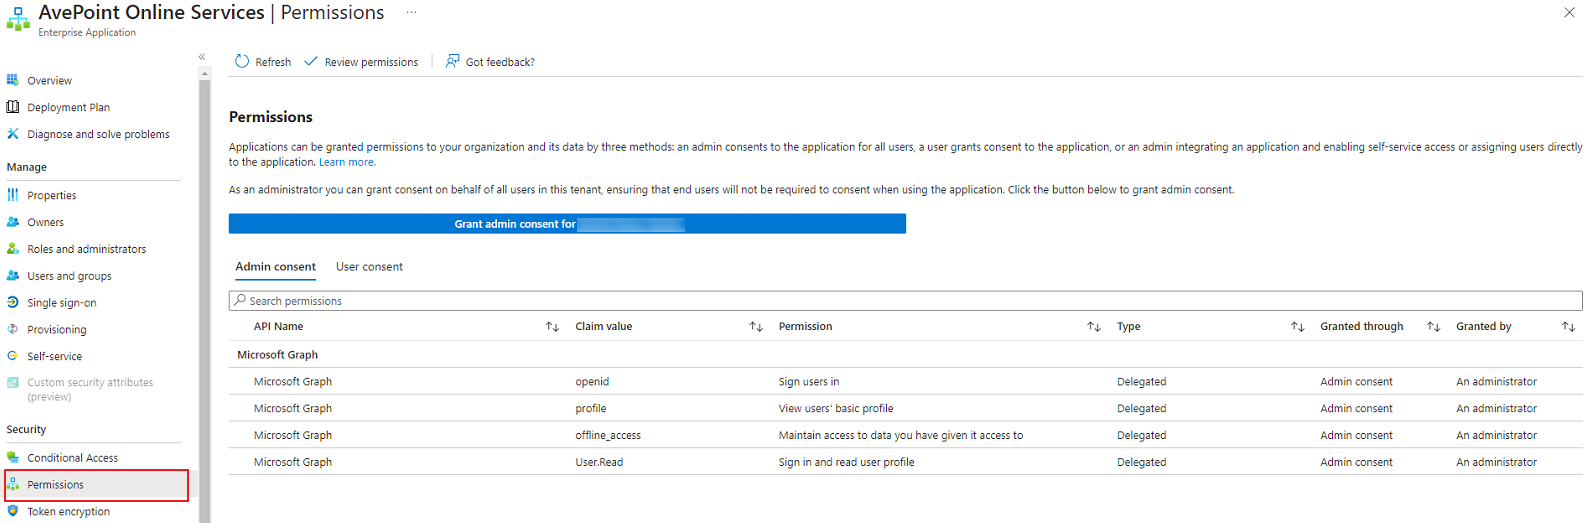Switch to the User consent tab
The width and height of the screenshot is (1586, 523).
click(x=369, y=267)
